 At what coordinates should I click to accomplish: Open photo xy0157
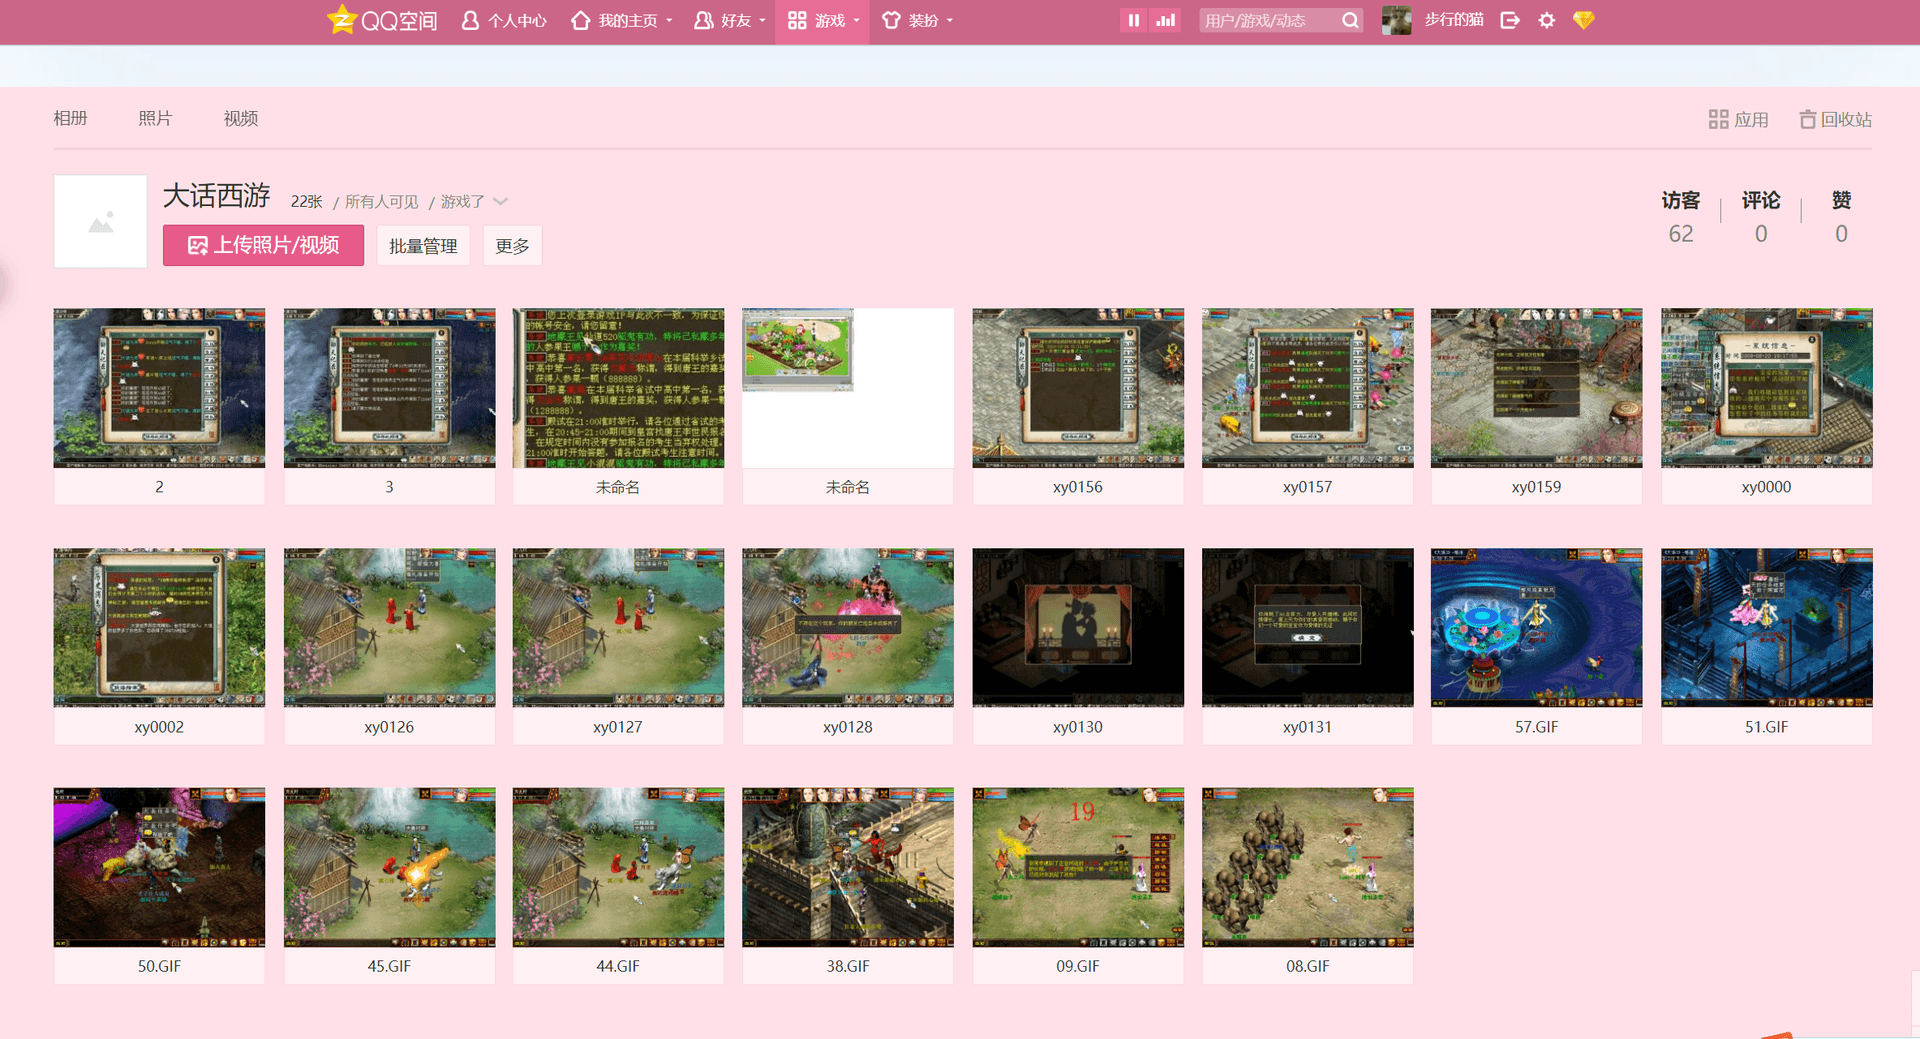pos(1308,388)
